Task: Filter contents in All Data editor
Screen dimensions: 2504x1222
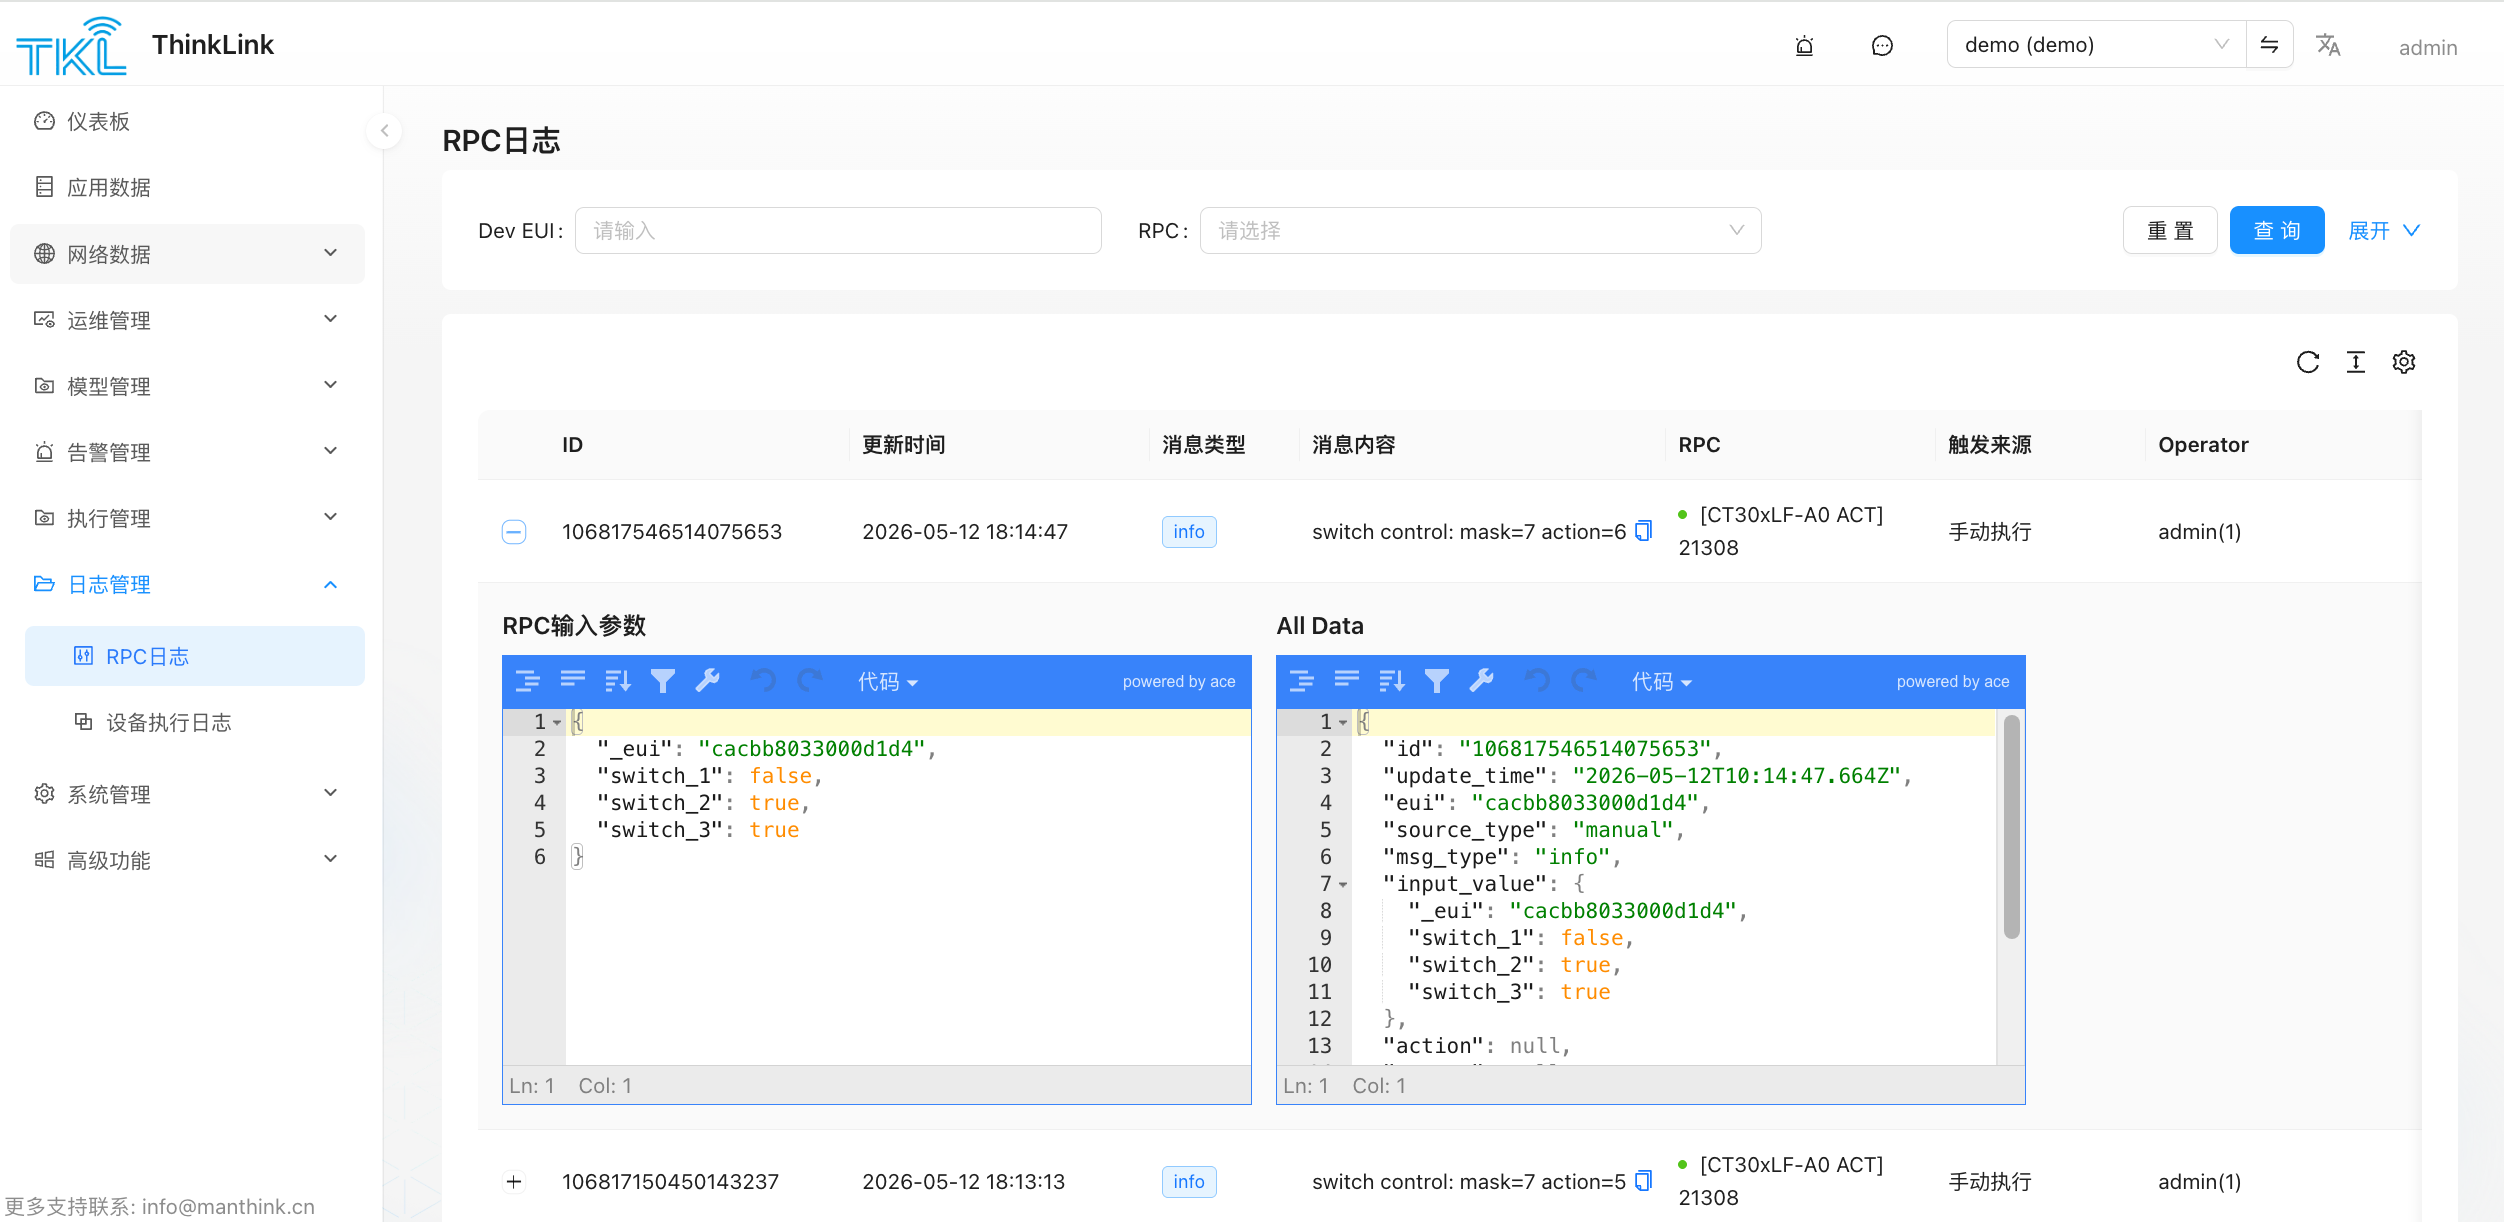Action: [x=1437, y=682]
